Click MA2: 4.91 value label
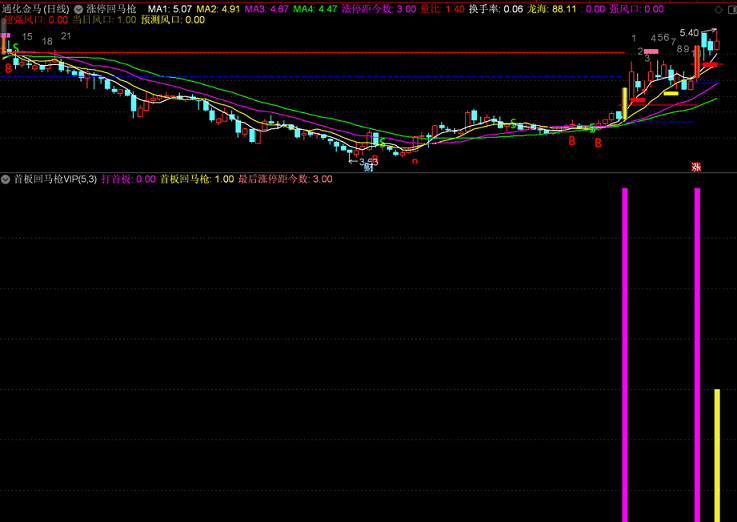The height and width of the screenshot is (522, 737). pos(218,9)
